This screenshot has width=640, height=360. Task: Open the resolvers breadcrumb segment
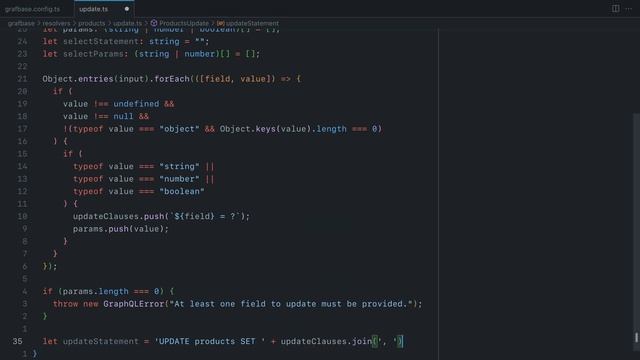56,23
